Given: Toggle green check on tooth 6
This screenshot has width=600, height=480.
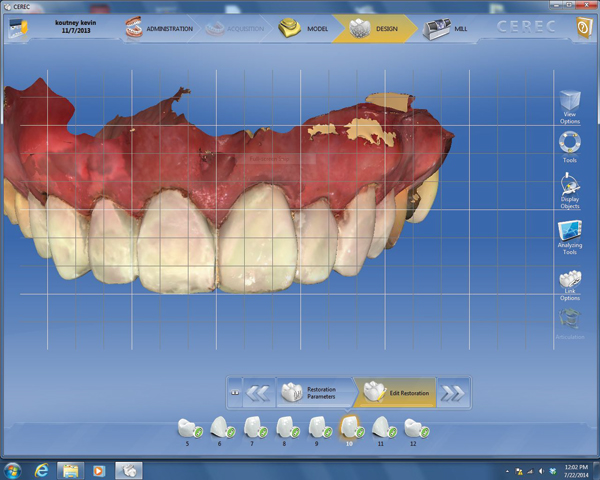Looking at the screenshot, I should (231, 432).
